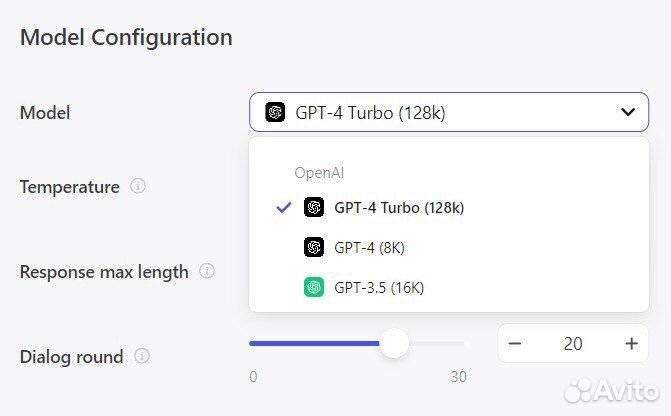
Task: Click the Dialog round value field showing 20
Action: [x=573, y=344]
